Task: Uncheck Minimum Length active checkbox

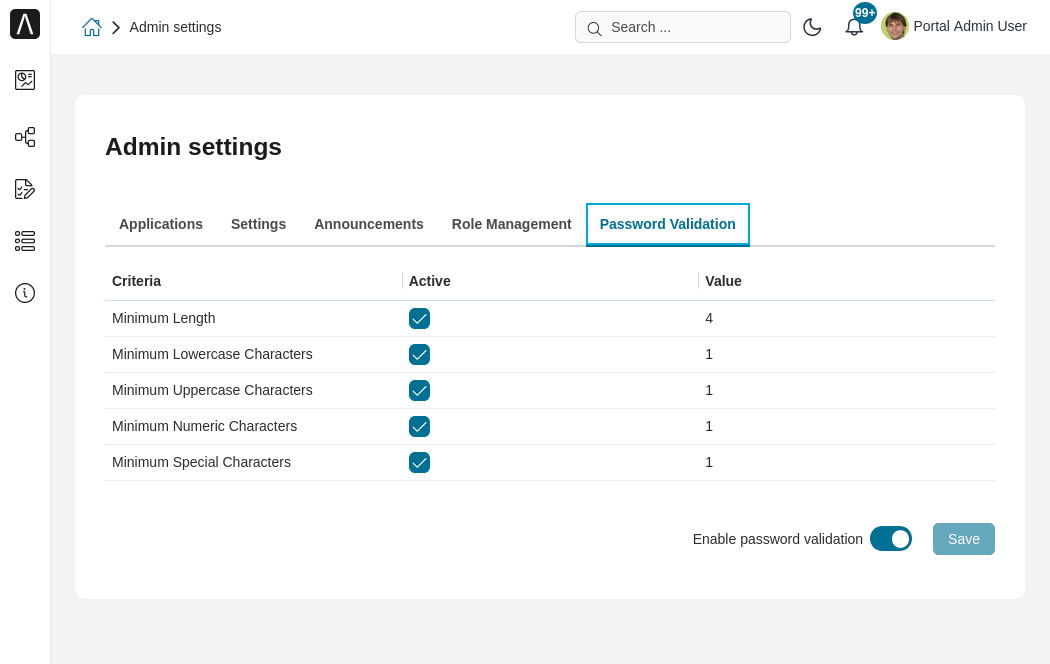Action: coord(419,319)
